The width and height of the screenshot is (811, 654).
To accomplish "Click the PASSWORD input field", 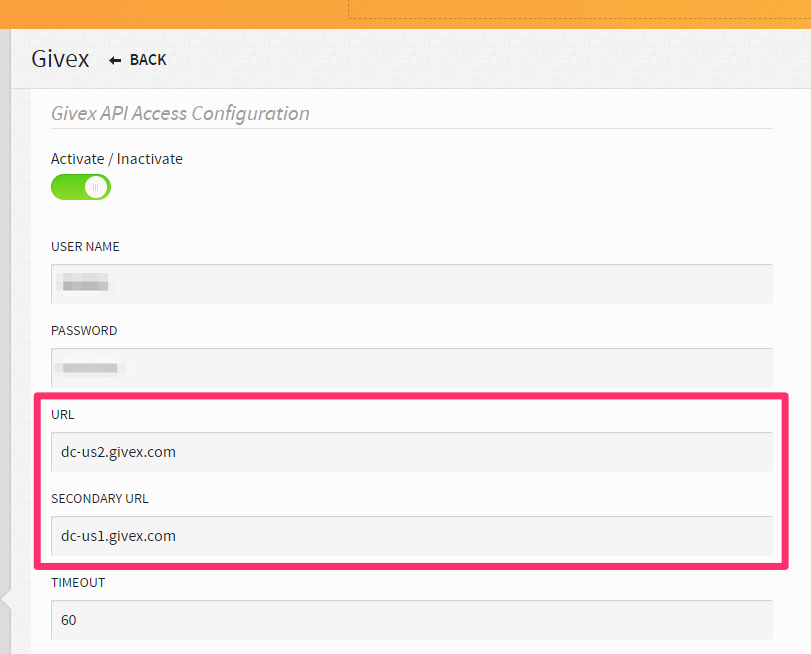I will [x=412, y=368].
